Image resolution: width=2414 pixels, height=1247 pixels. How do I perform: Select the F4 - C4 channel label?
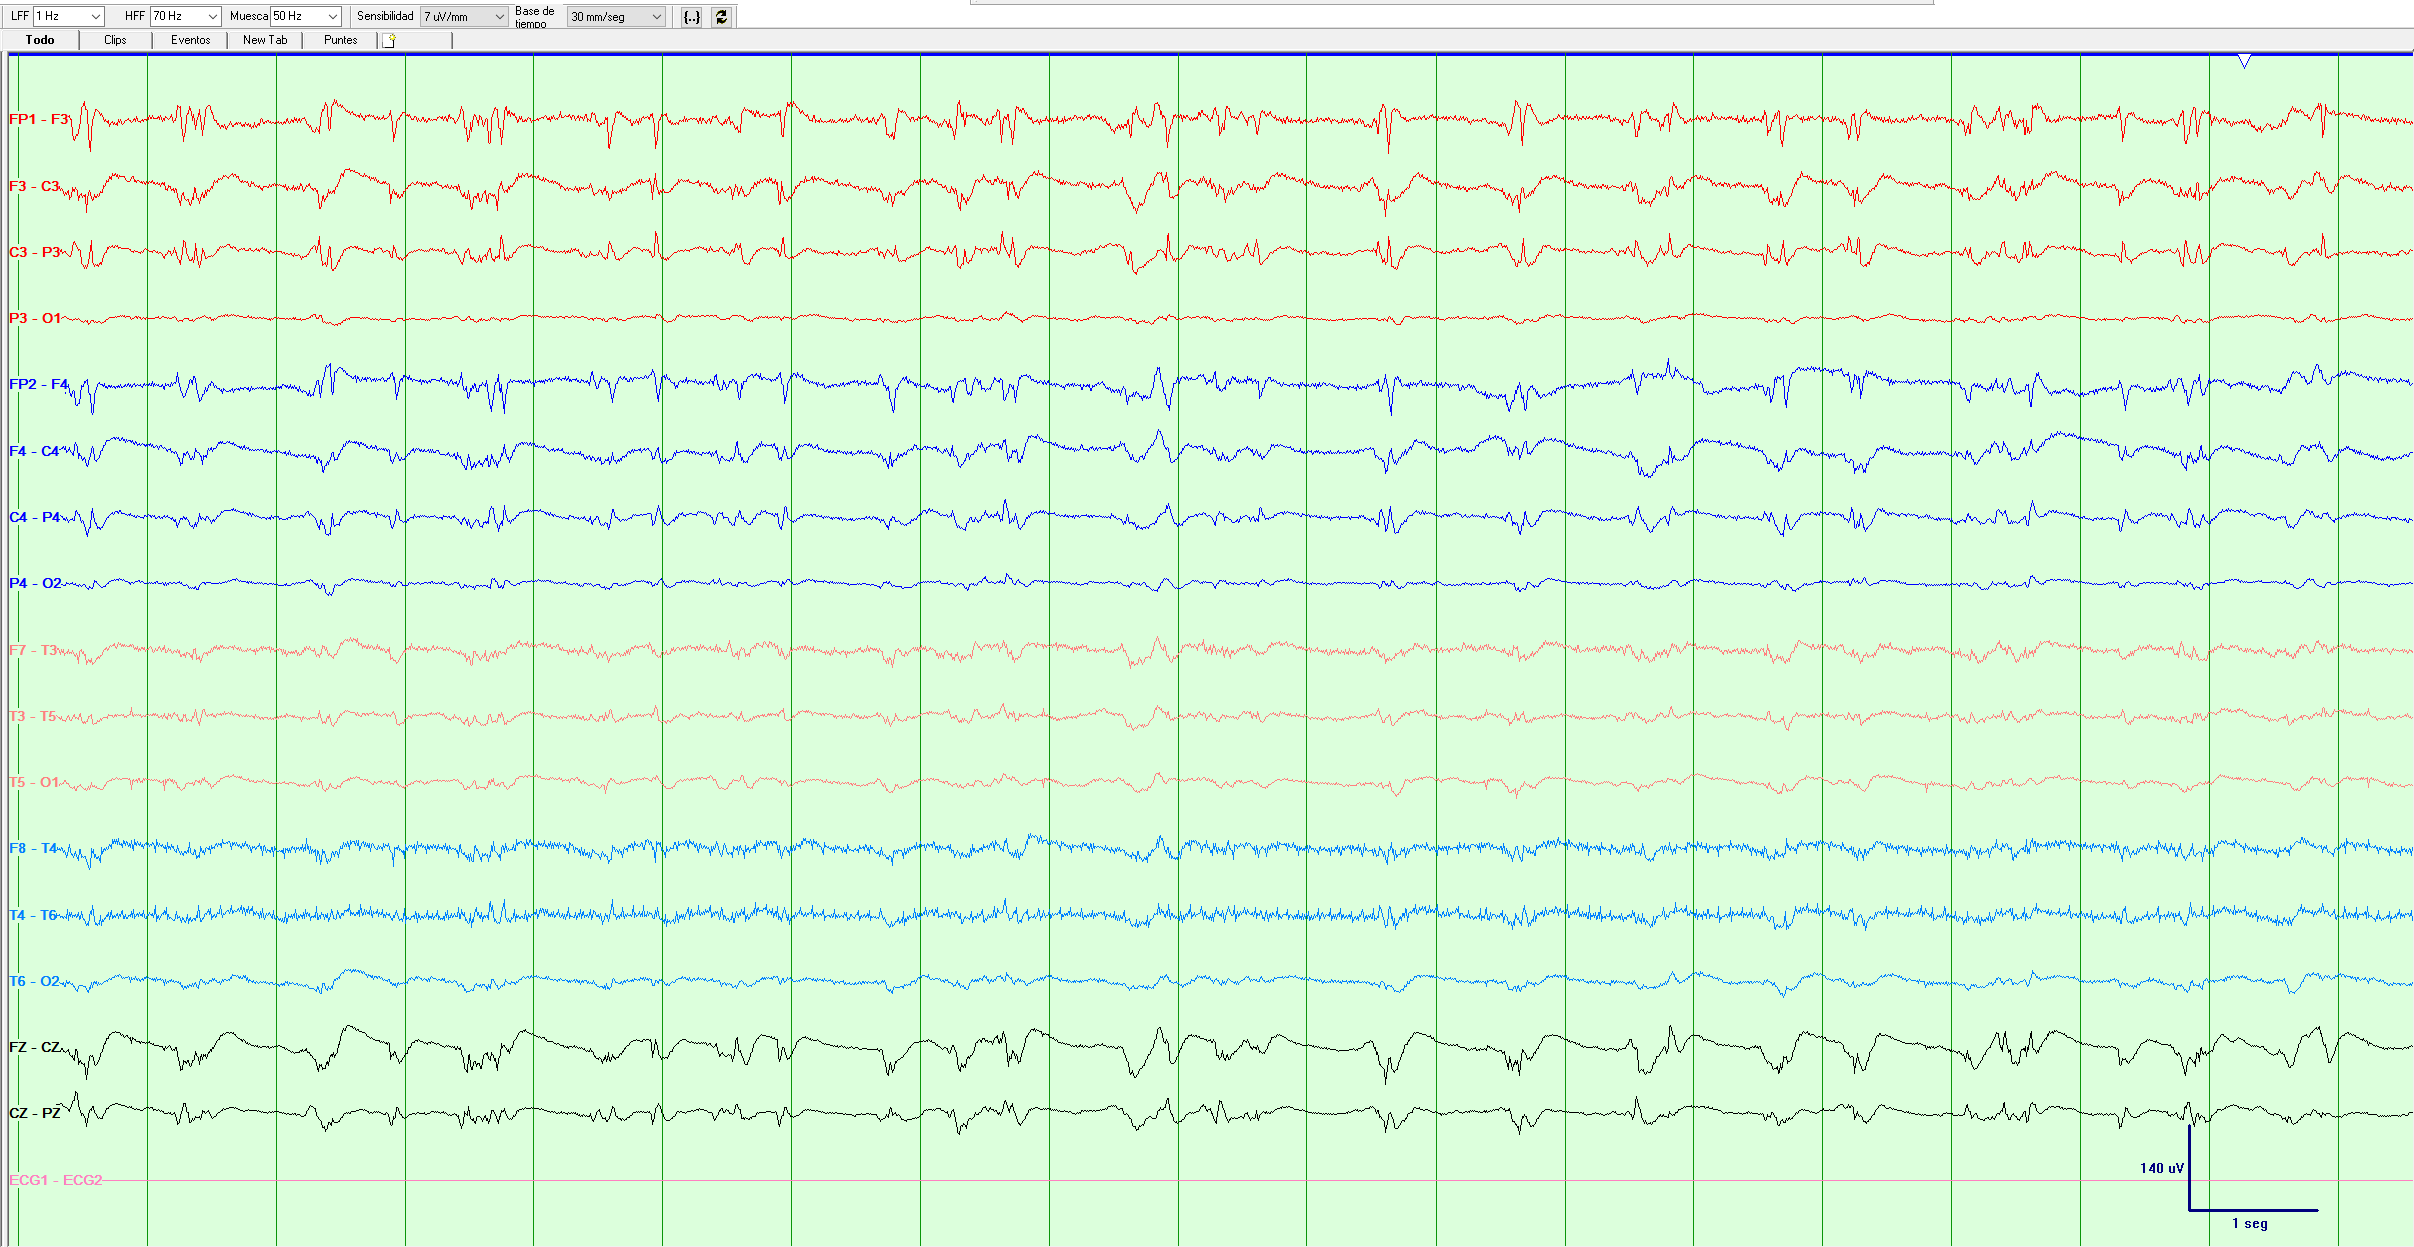pos(34,451)
